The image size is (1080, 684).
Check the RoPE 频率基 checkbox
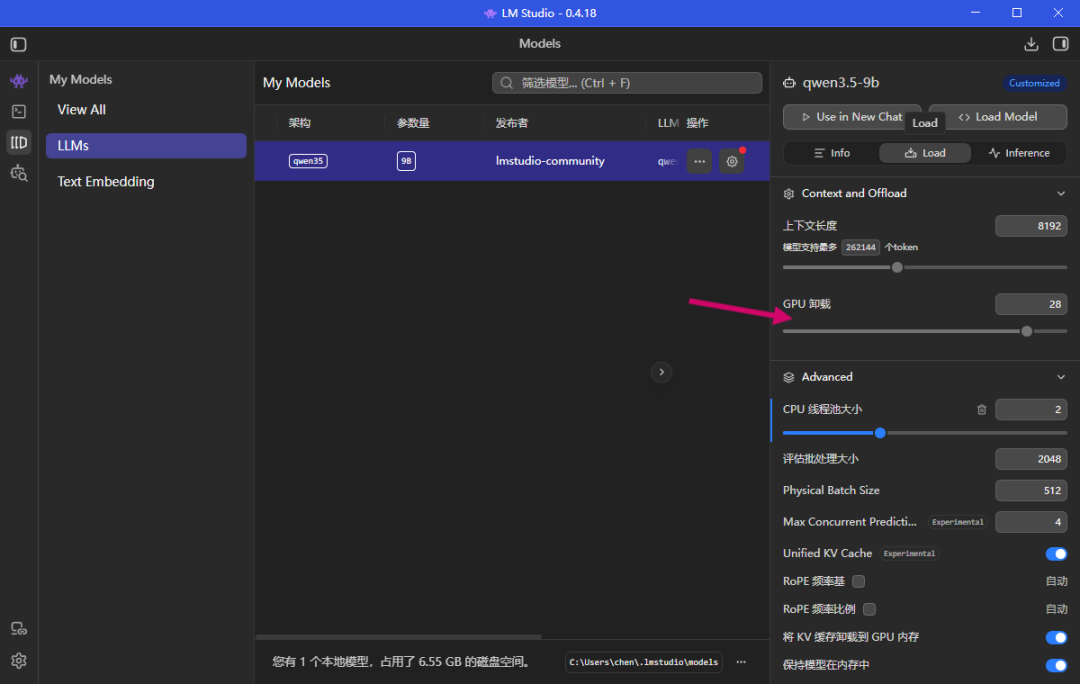[858, 581]
